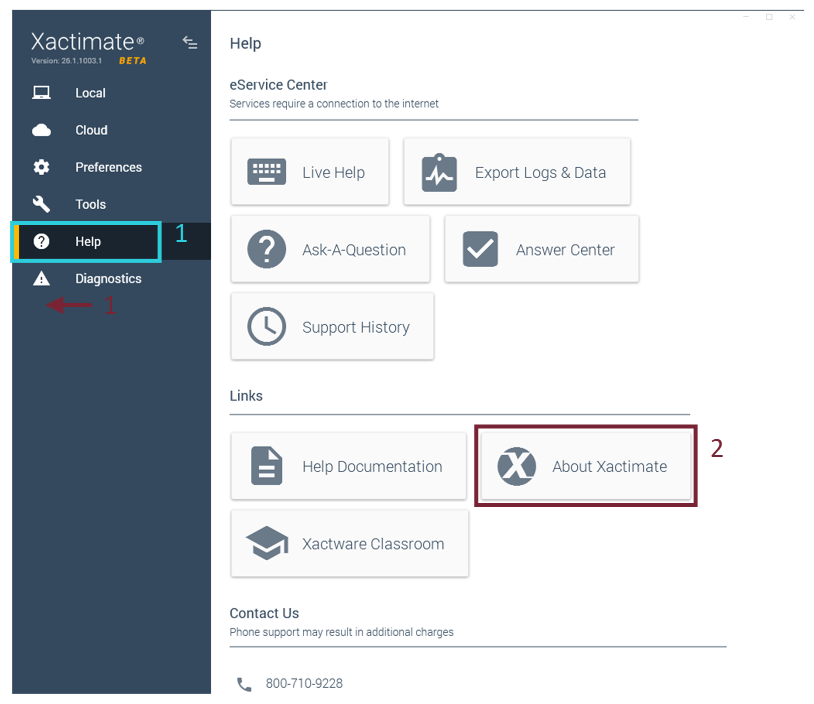Click the phone number 800-710-9228

tap(304, 684)
